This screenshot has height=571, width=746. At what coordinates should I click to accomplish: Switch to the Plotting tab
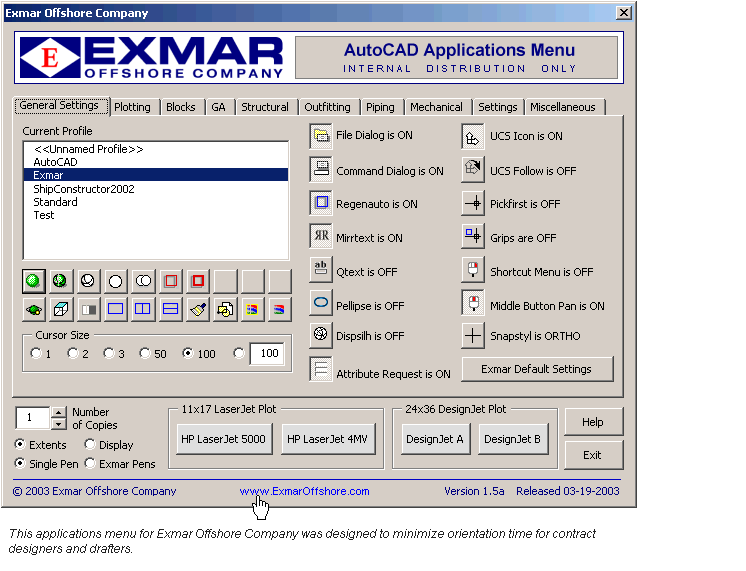click(132, 107)
